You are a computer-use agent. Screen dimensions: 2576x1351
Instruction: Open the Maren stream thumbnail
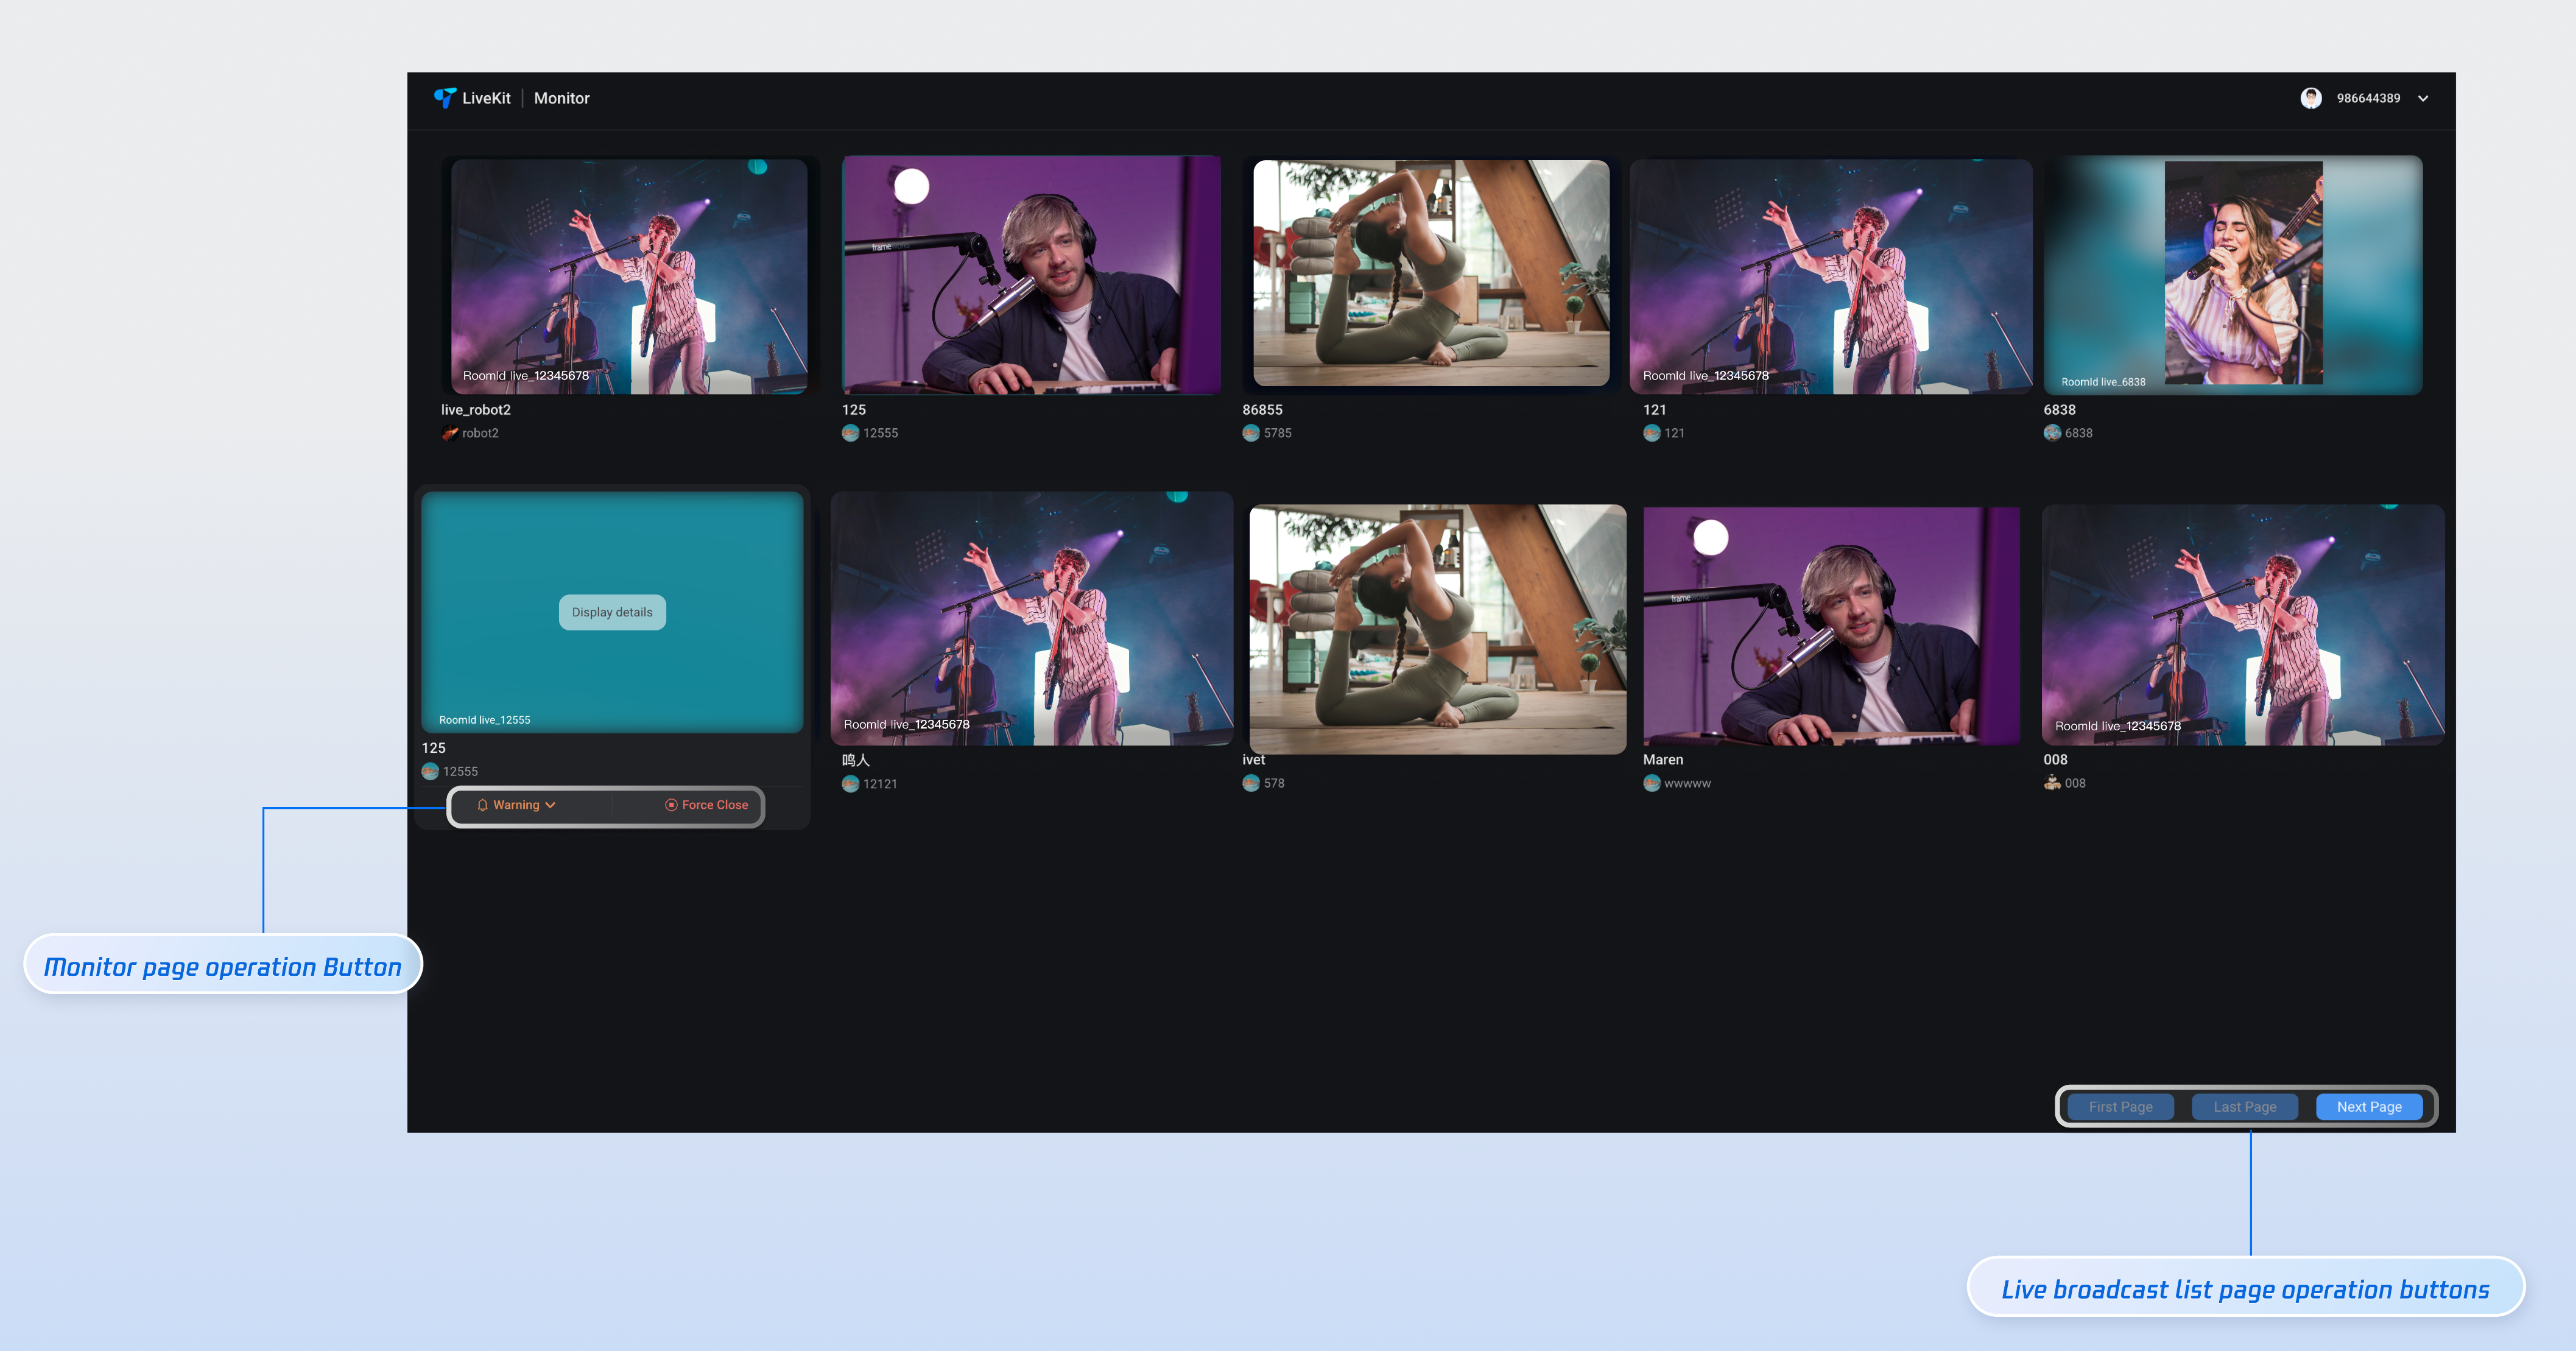coord(1830,625)
